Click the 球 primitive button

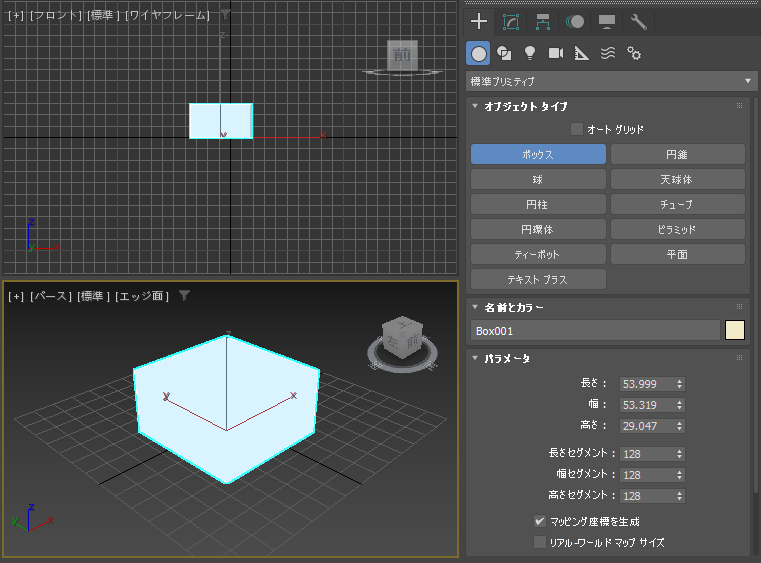point(538,180)
